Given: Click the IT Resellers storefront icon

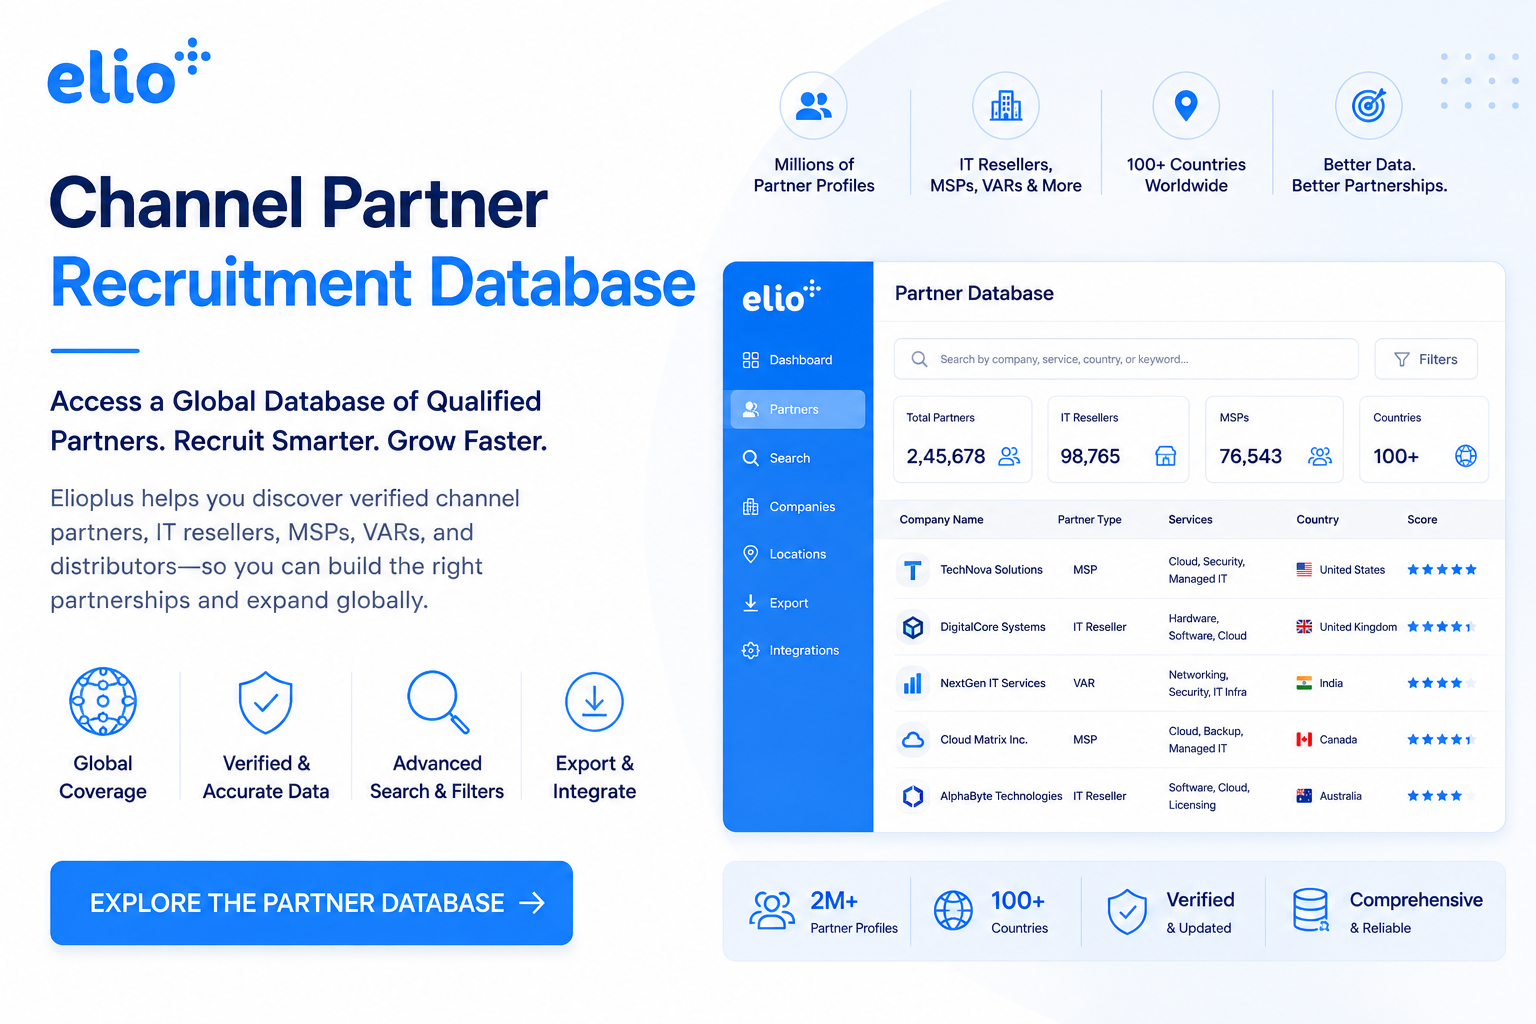Looking at the screenshot, I should [x=1166, y=456].
